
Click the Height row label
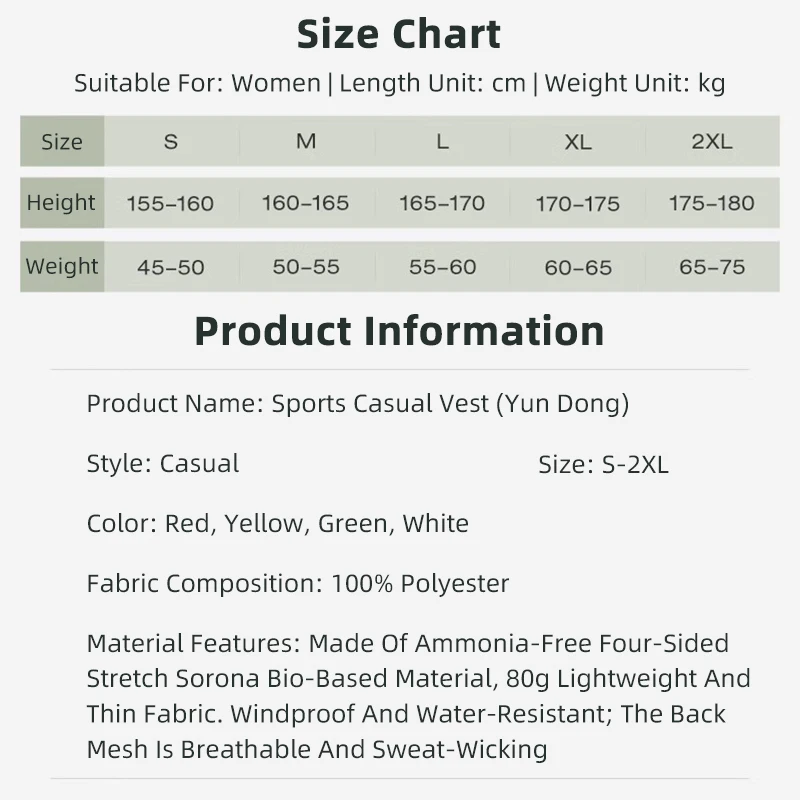pyautogui.click(x=62, y=203)
